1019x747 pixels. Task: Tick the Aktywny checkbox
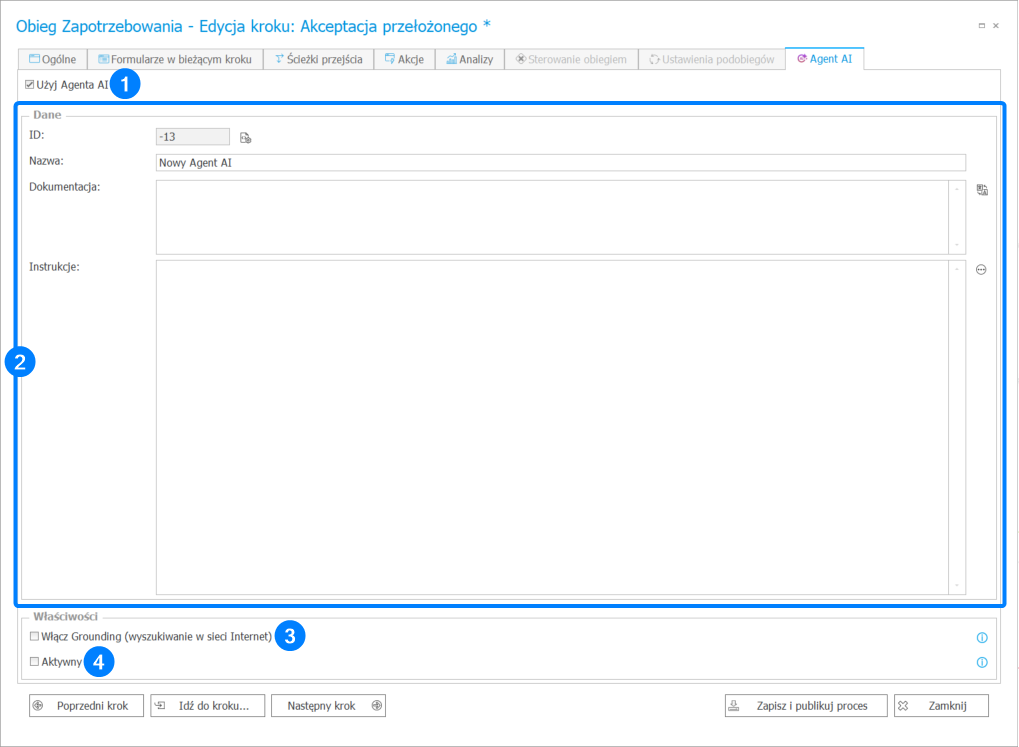[35, 662]
